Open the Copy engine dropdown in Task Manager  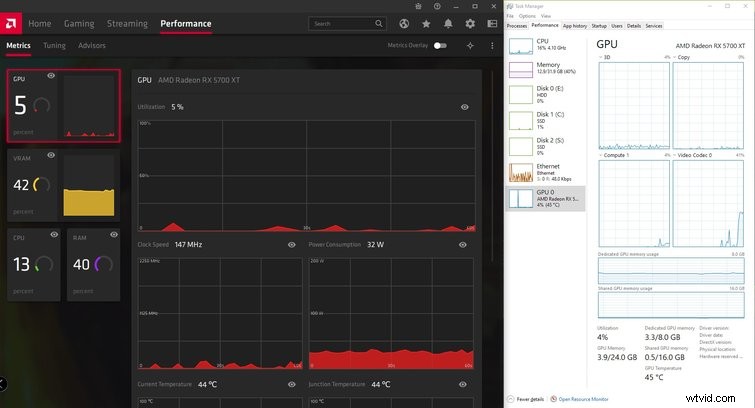675,57
